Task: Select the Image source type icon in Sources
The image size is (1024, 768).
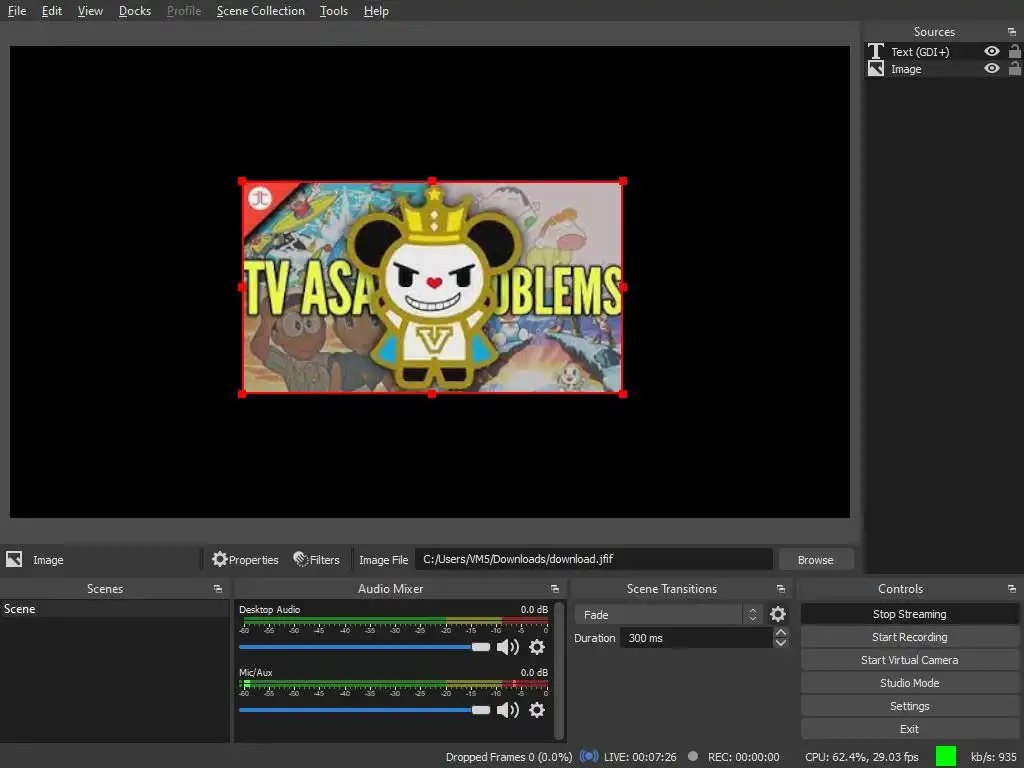Action: point(876,69)
